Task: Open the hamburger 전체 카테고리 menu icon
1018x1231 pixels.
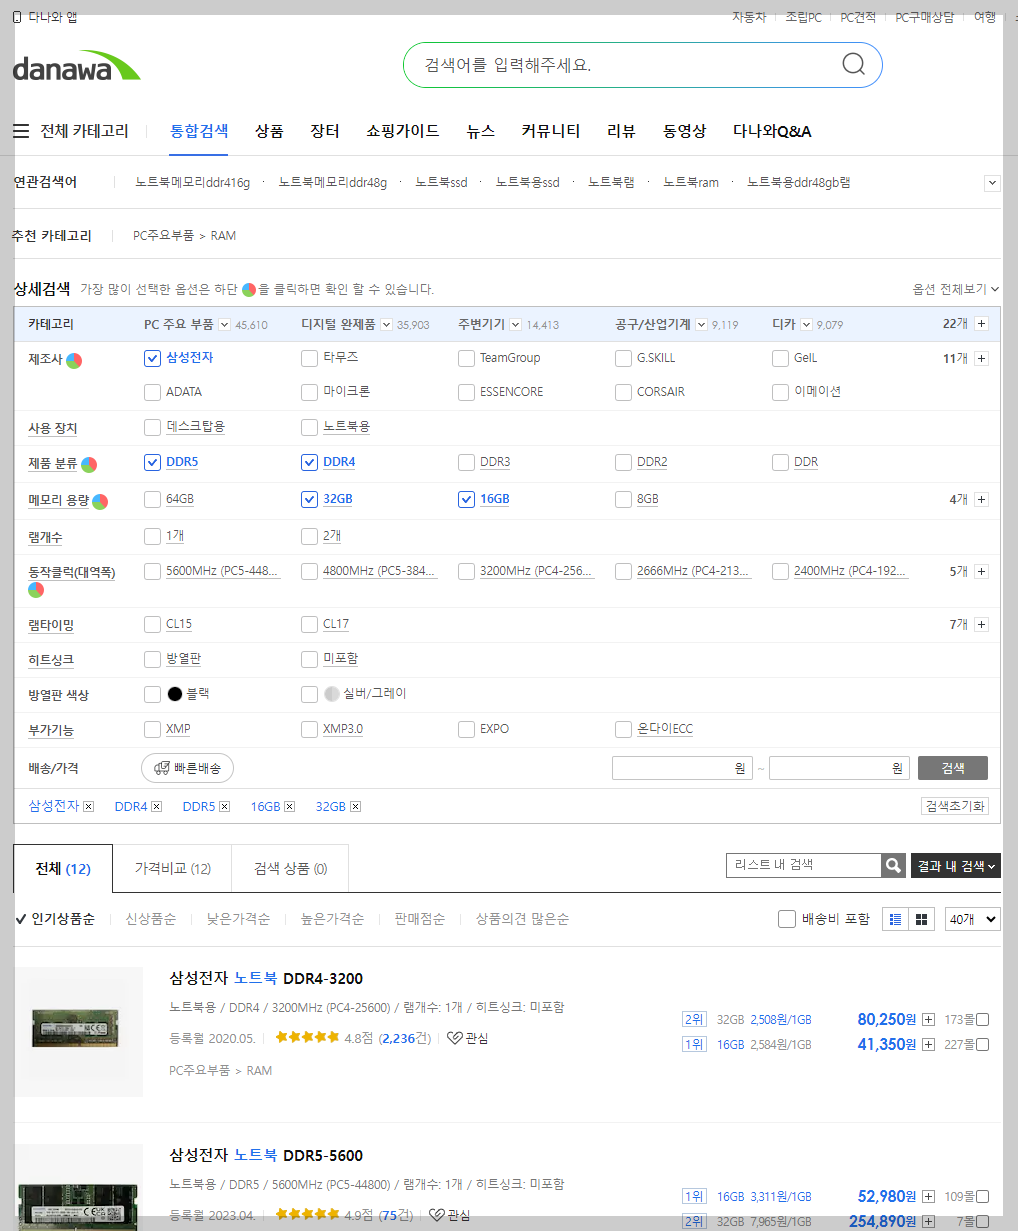Action: coord(21,131)
